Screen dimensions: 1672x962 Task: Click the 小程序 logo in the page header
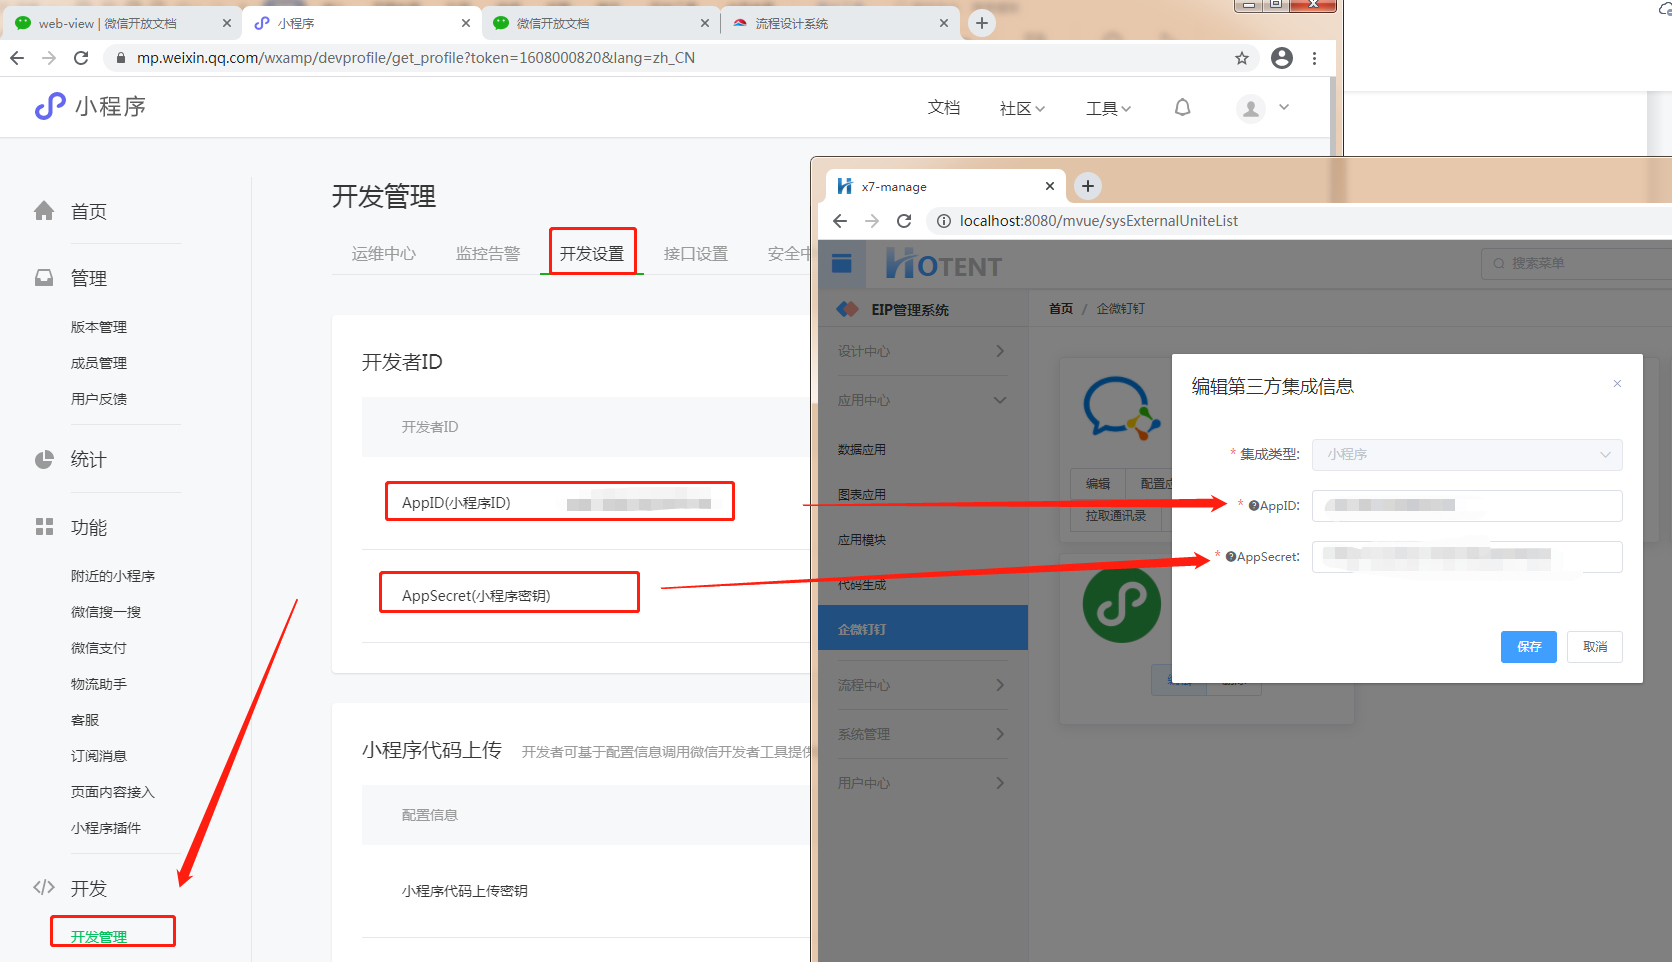coord(91,106)
